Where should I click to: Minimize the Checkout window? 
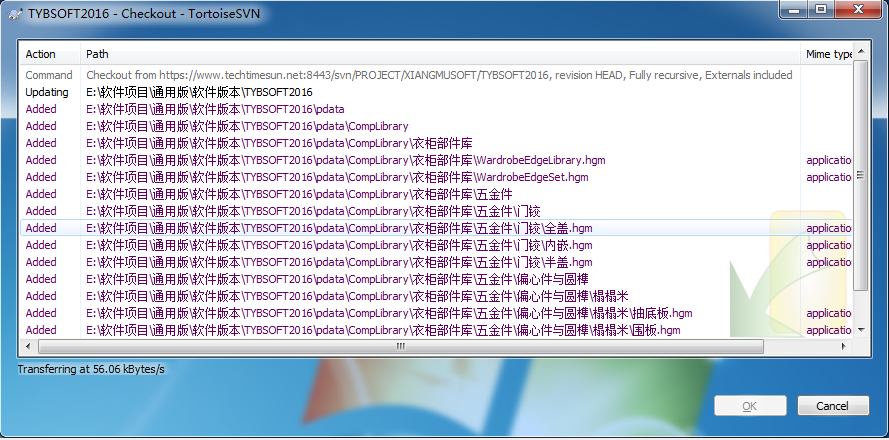point(794,9)
